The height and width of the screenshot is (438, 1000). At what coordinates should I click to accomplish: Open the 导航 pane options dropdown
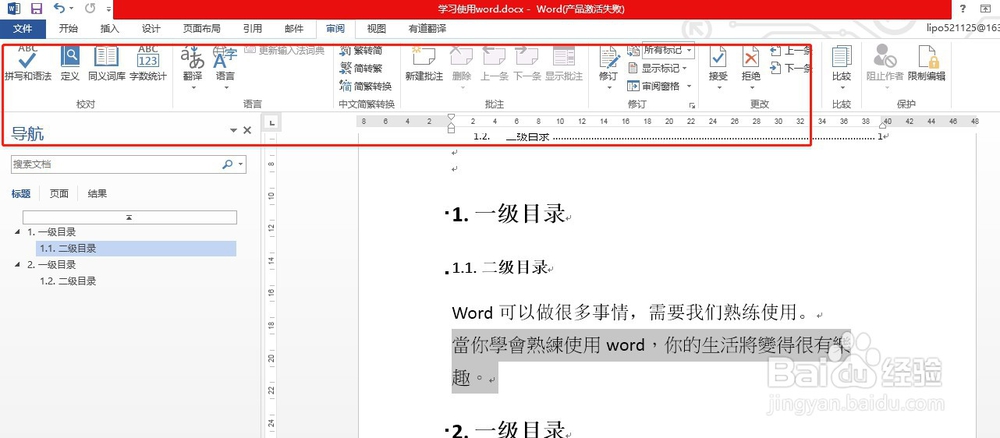pos(233,131)
